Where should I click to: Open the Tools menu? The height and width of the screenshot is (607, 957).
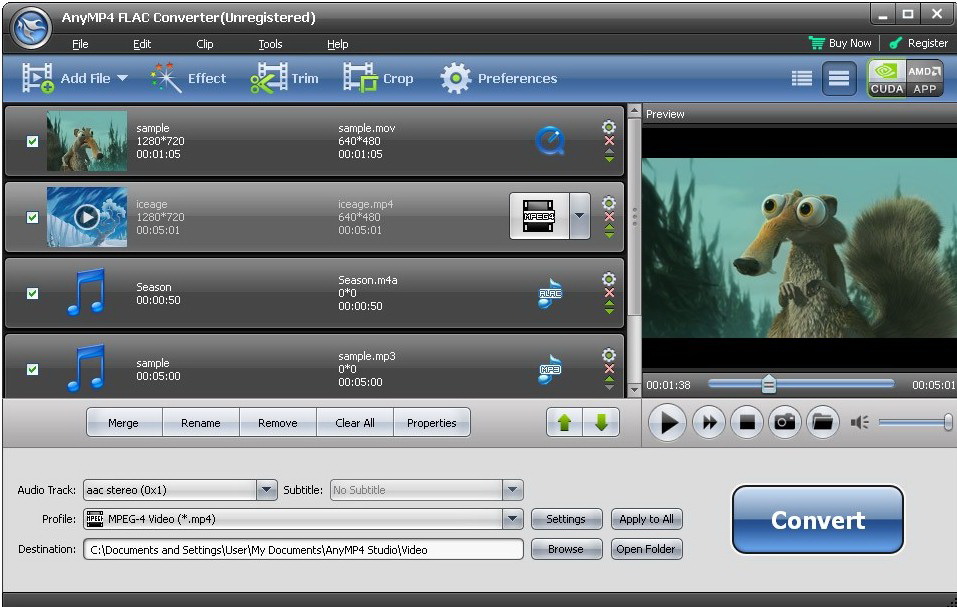click(x=270, y=44)
